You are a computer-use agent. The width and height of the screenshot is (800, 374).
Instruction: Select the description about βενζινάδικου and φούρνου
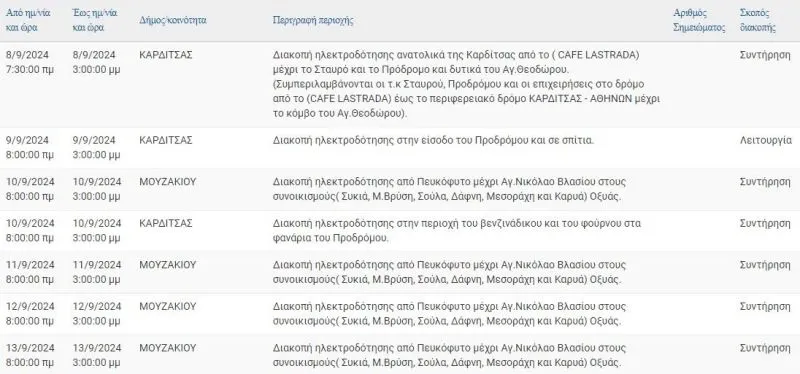(x=457, y=231)
